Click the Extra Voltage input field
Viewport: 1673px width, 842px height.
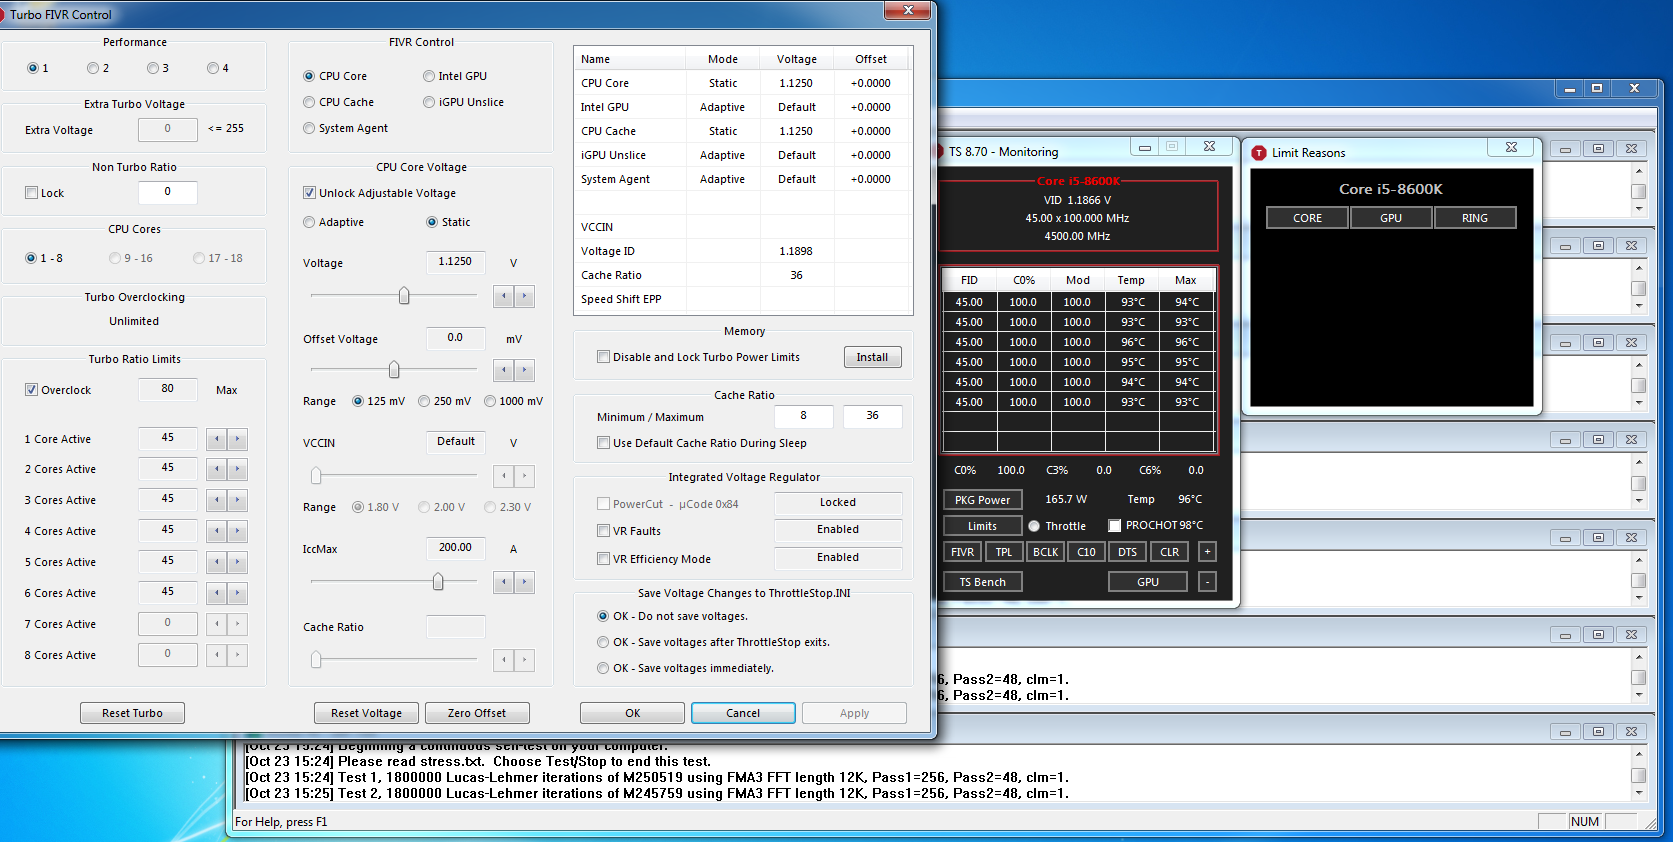168,129
